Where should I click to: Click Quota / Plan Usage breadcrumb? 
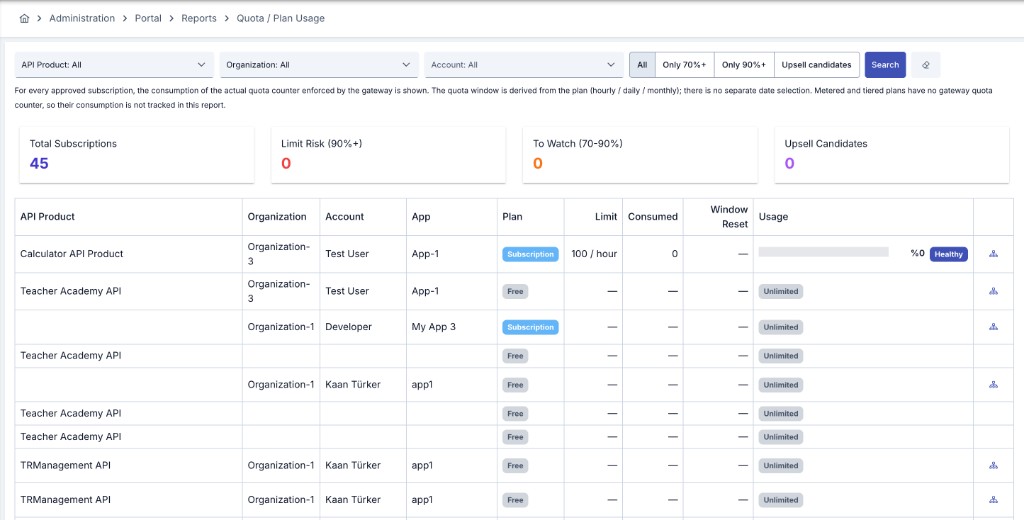click(280, 18)
